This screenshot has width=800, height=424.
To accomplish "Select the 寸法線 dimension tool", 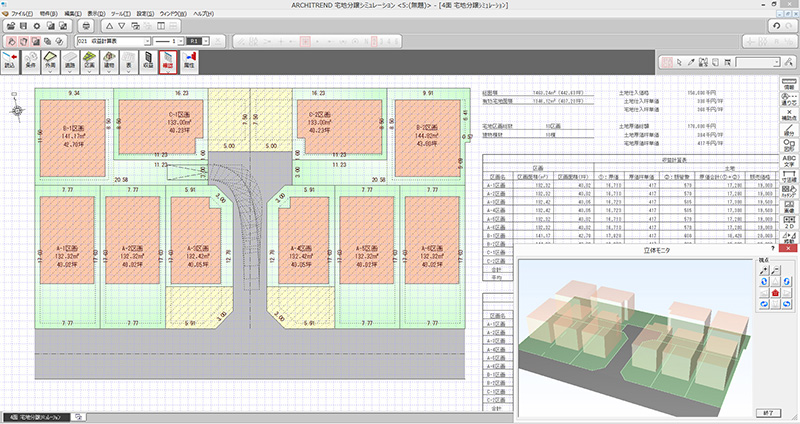I will [x=789, y=177].
